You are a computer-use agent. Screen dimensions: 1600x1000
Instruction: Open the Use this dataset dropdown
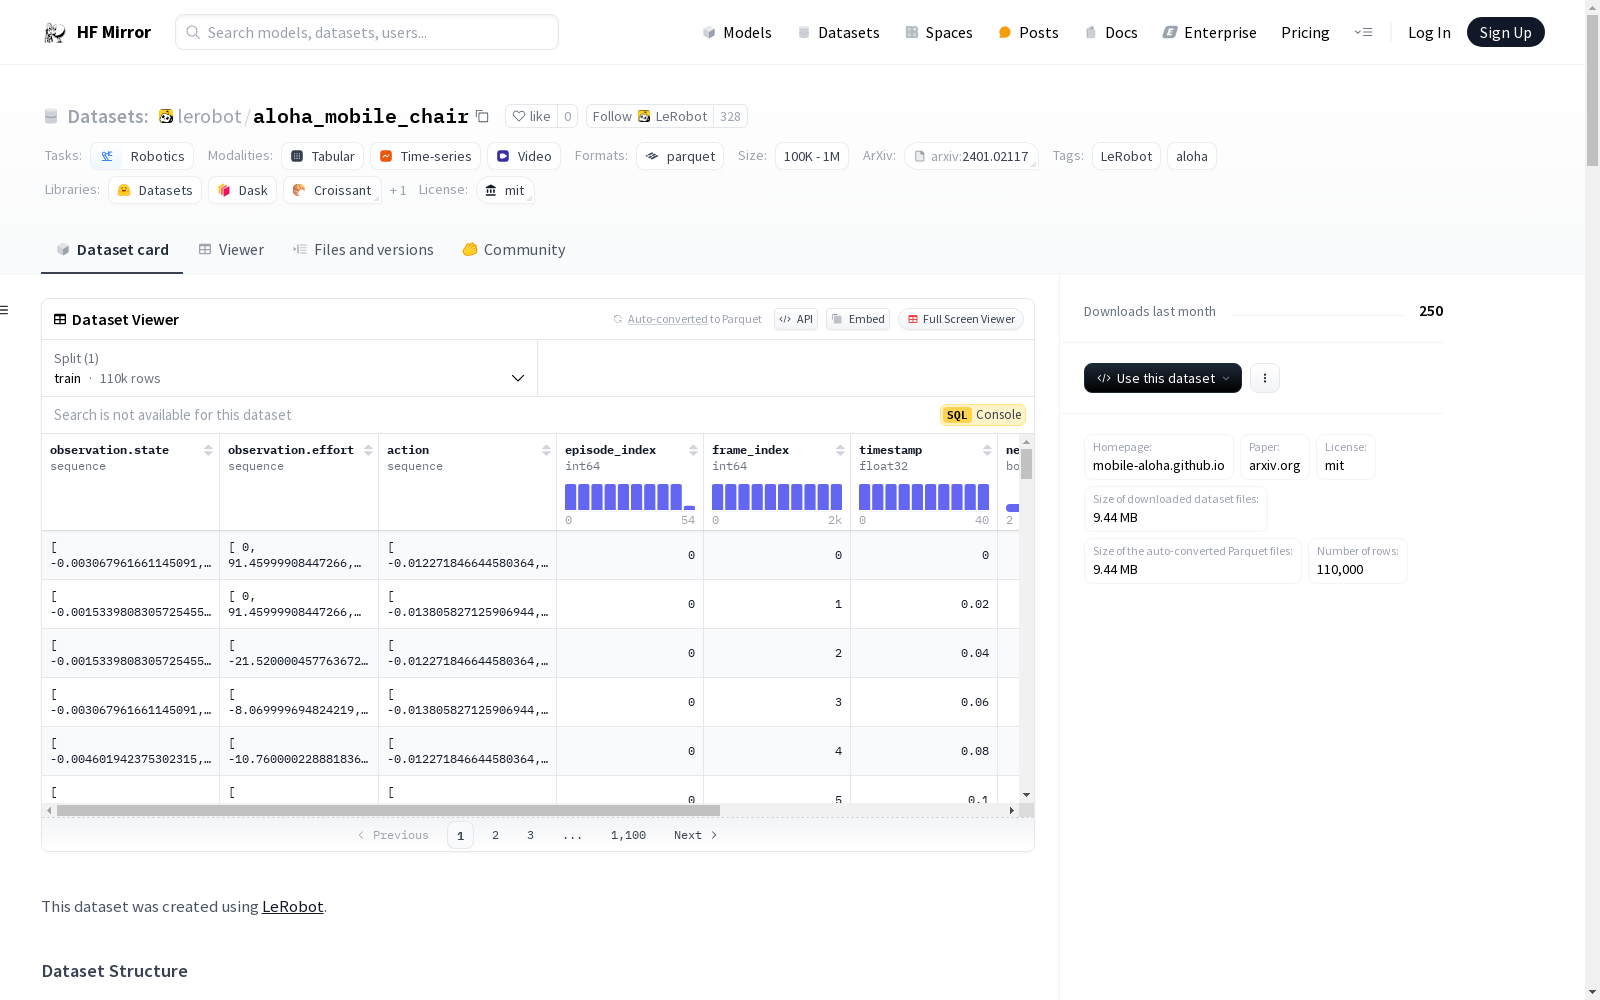[x=1163, y=378]
